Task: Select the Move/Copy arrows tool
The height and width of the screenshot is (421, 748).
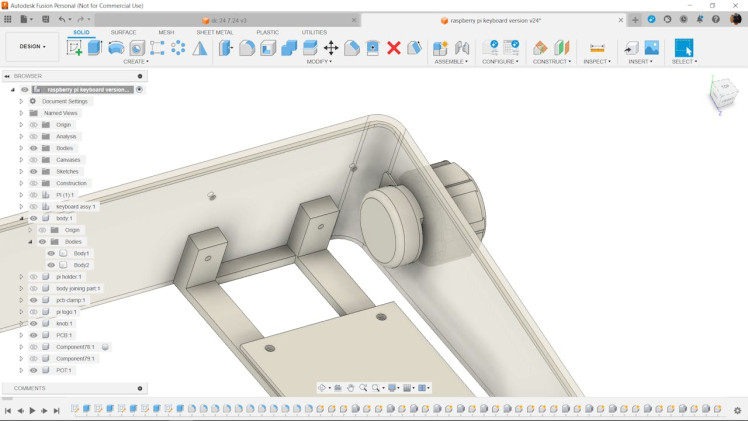Action: (x=331, y=47)
